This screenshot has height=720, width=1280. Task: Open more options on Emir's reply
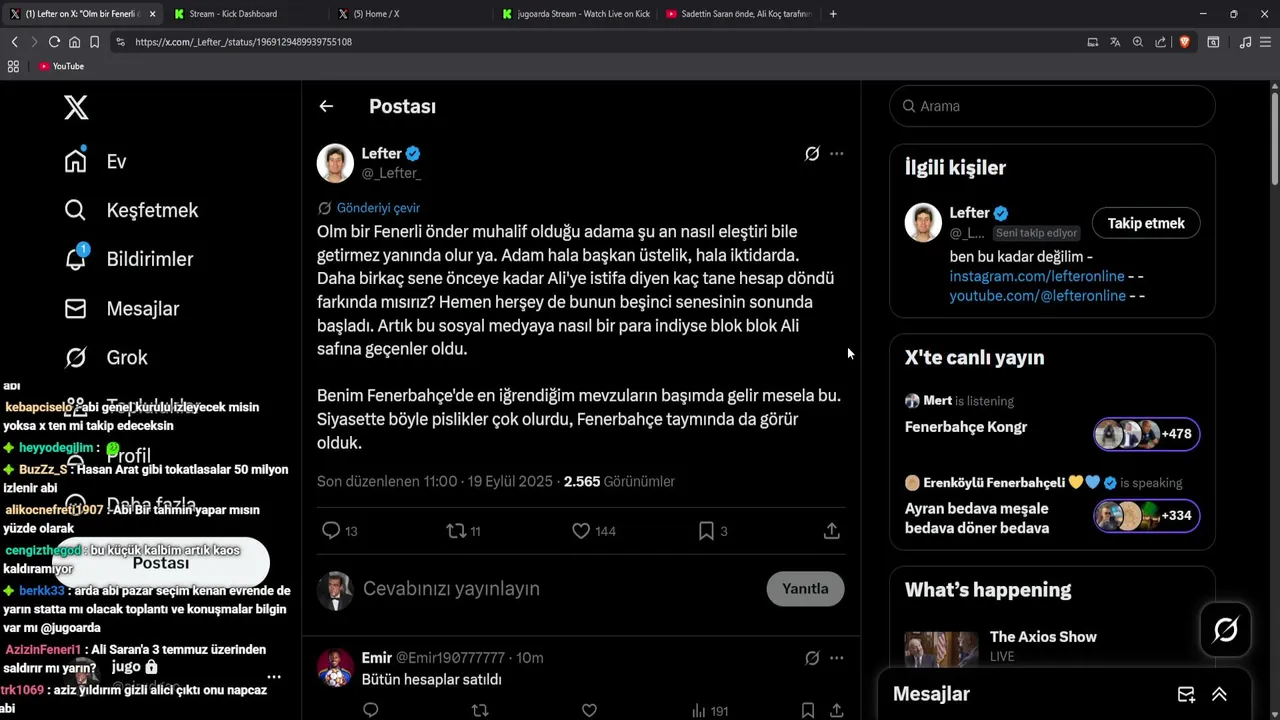(x=837, y=658)
